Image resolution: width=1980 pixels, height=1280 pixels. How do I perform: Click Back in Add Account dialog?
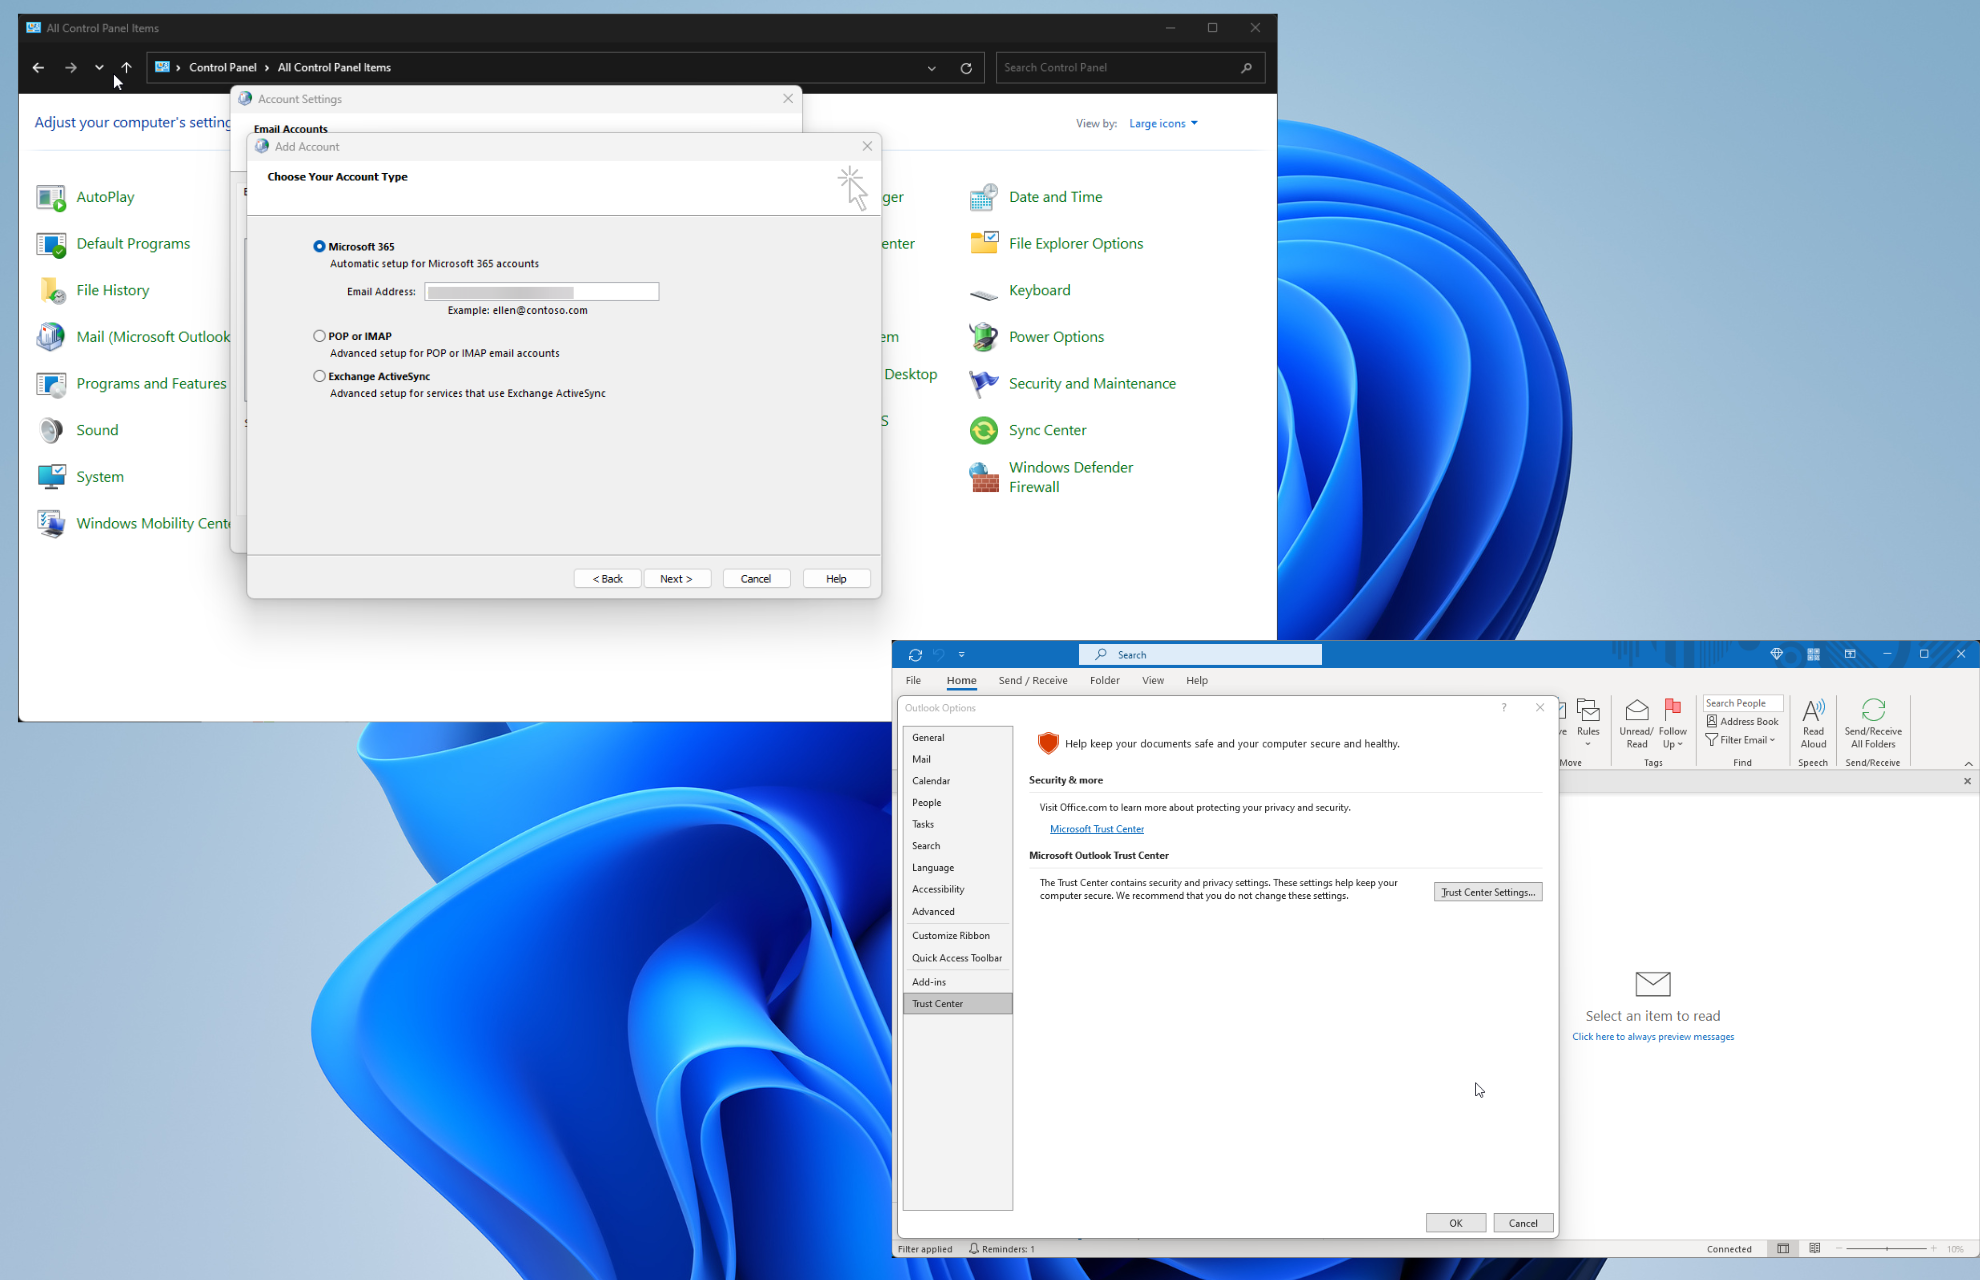pos(607,579)
